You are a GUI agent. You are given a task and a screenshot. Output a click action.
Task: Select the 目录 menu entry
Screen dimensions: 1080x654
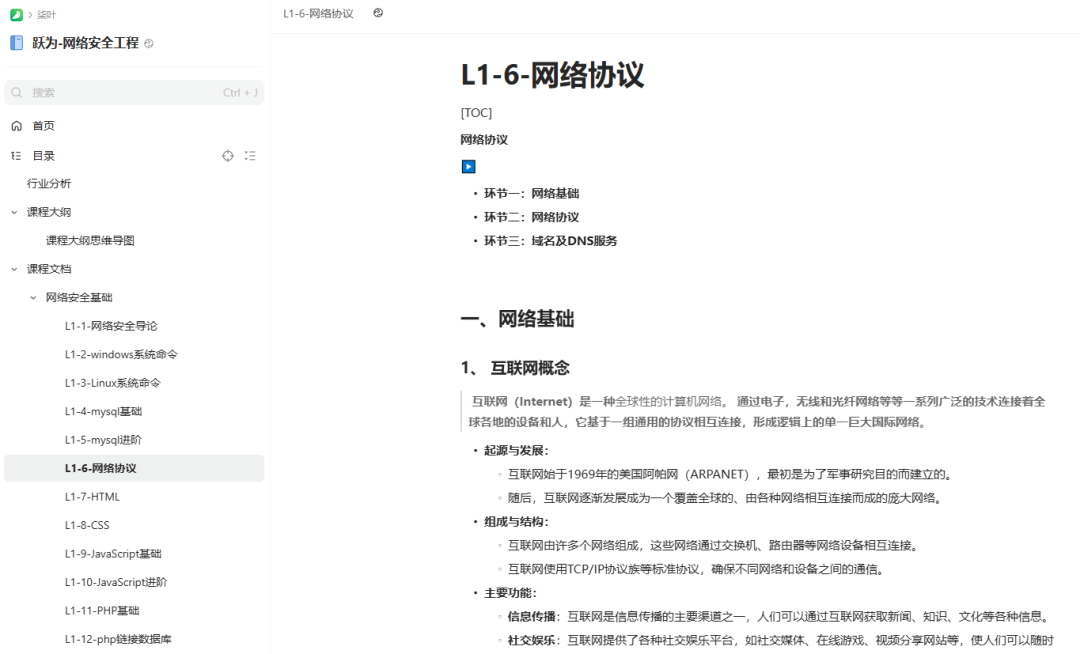[x=43, y=156]
